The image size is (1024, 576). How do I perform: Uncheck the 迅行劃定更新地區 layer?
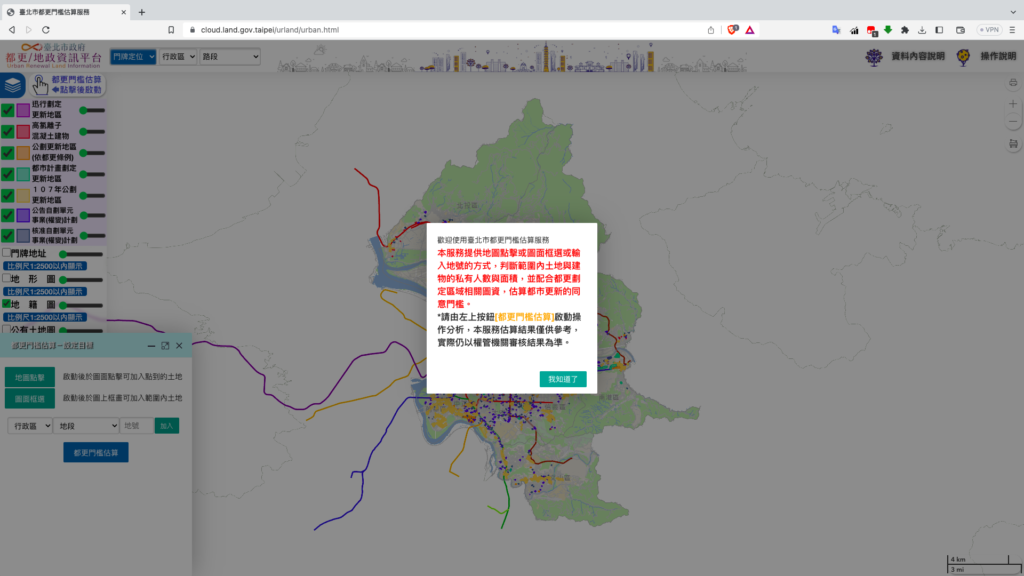tap(7, 110)
